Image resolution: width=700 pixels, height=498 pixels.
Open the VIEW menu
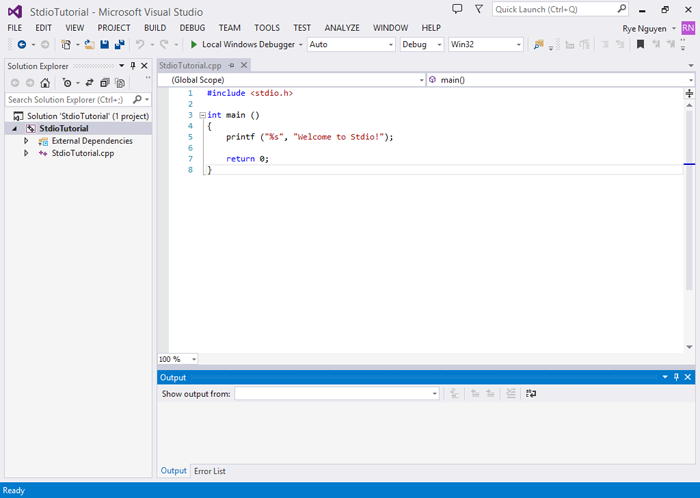point(75,28)
